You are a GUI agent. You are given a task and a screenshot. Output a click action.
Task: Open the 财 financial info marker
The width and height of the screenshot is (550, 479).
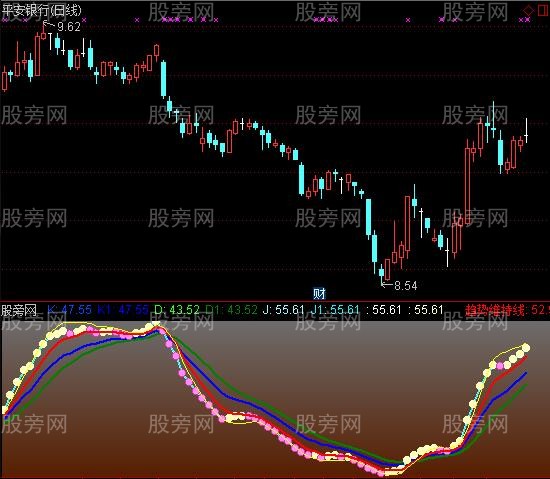319,293
